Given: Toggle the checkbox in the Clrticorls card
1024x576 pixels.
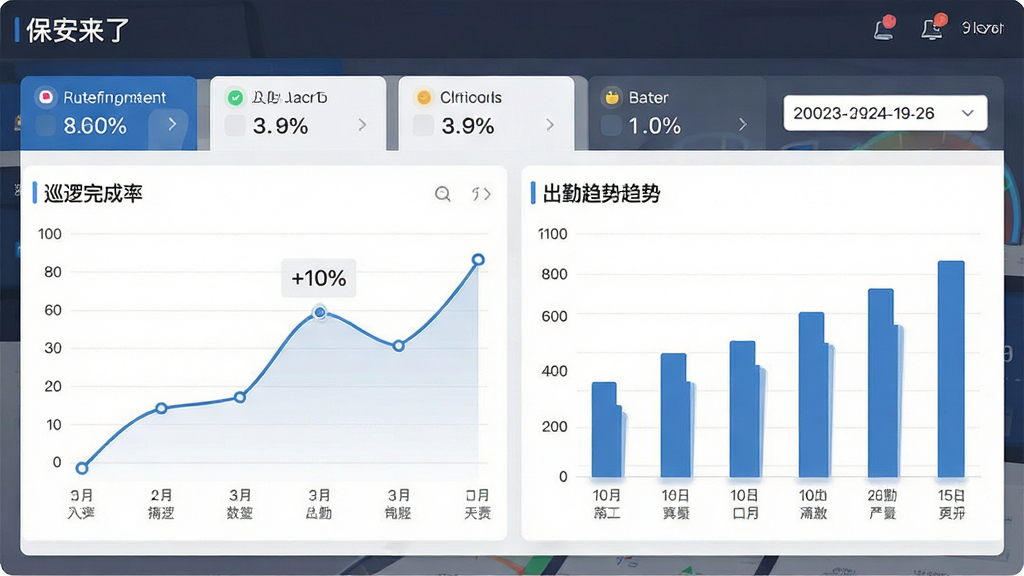Looking at the screenshot, I should [423, 125].
